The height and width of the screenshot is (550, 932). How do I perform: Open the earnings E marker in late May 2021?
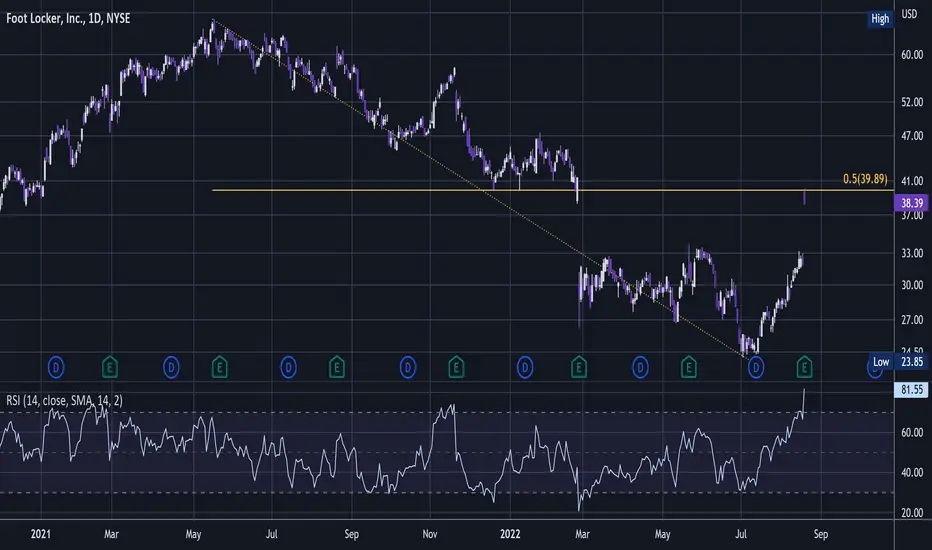tap(219, 367)
